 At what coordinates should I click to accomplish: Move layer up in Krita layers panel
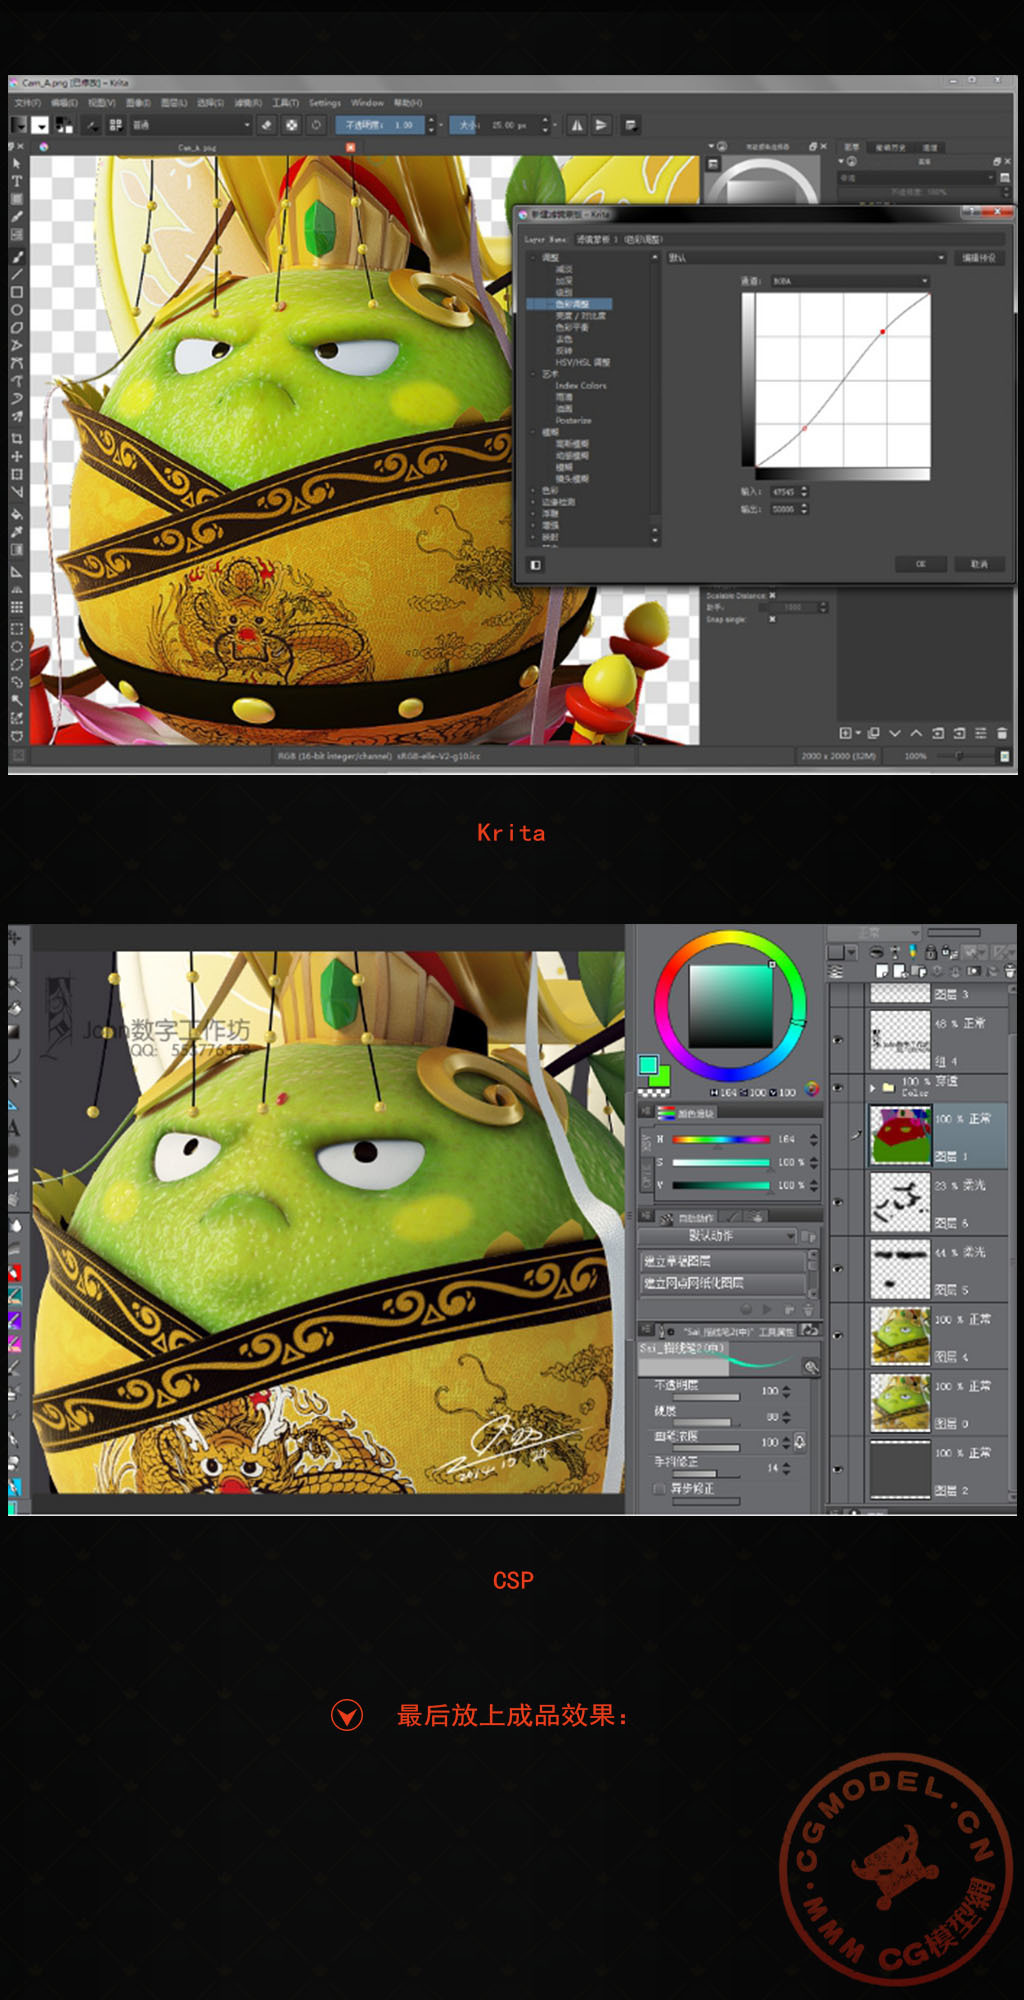[x=916, y=733]
